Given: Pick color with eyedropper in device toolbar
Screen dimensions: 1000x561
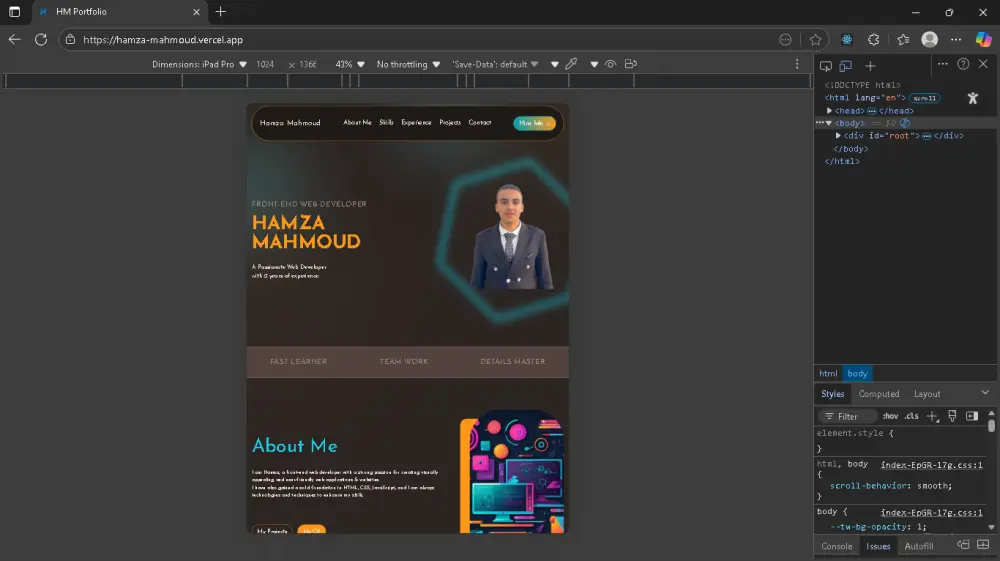Looking at the screenshot, I should click(x=571, y=64).
